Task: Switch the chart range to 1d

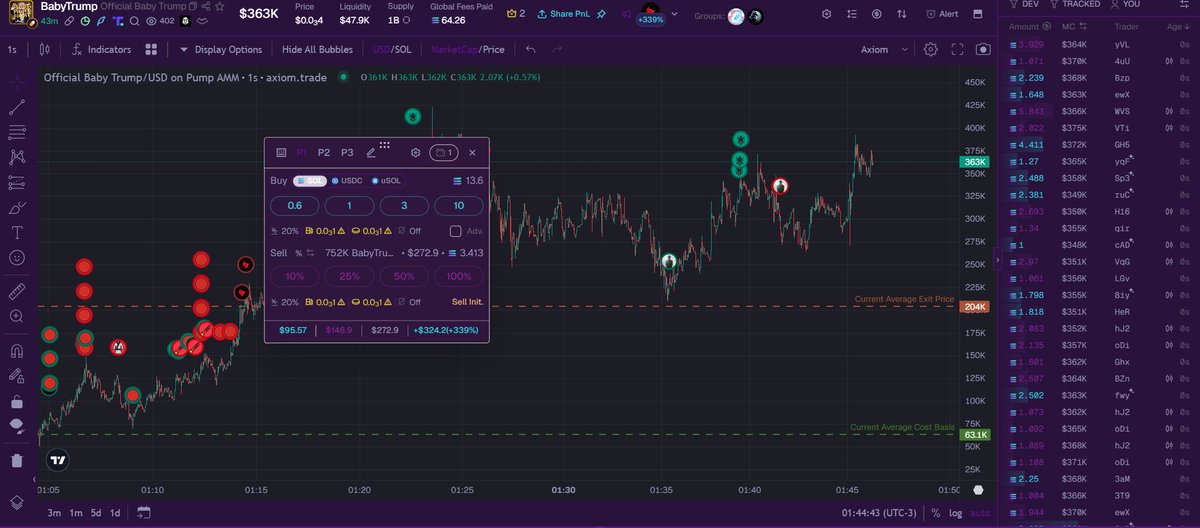Action: tap(115, 513)
